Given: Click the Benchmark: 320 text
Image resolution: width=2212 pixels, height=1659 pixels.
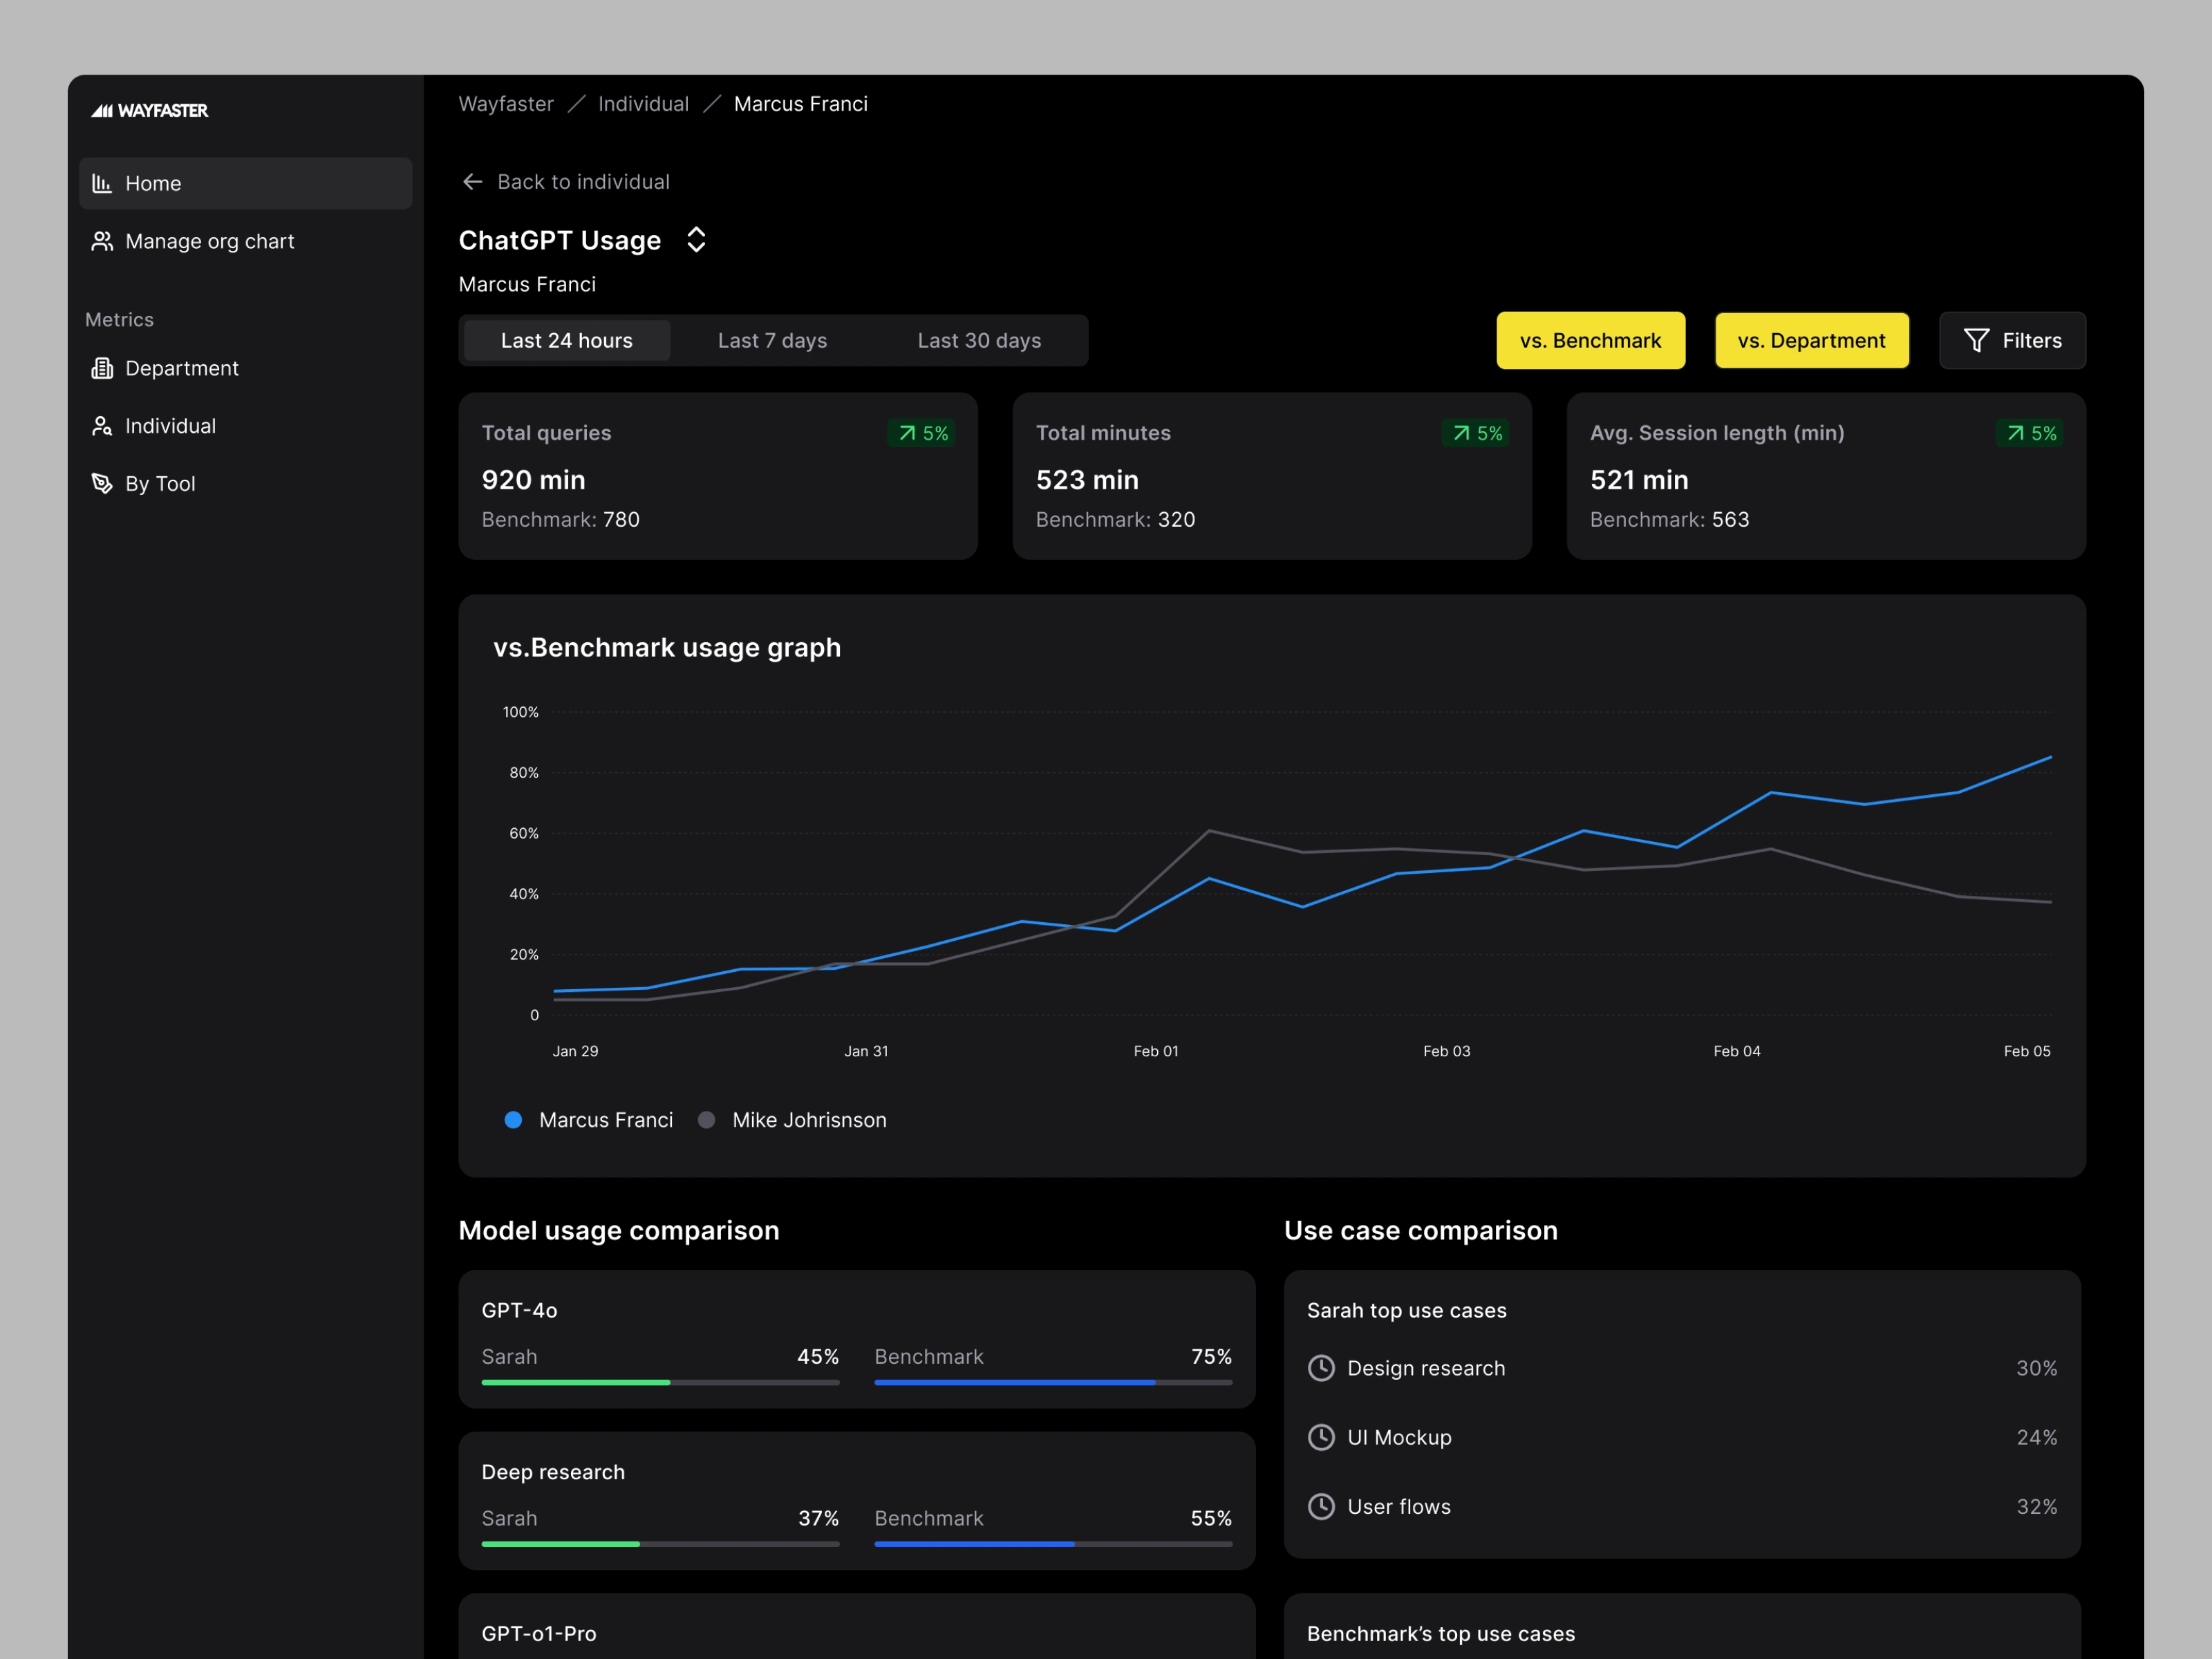Looking at the screenshot, I should pos(1116,520).
